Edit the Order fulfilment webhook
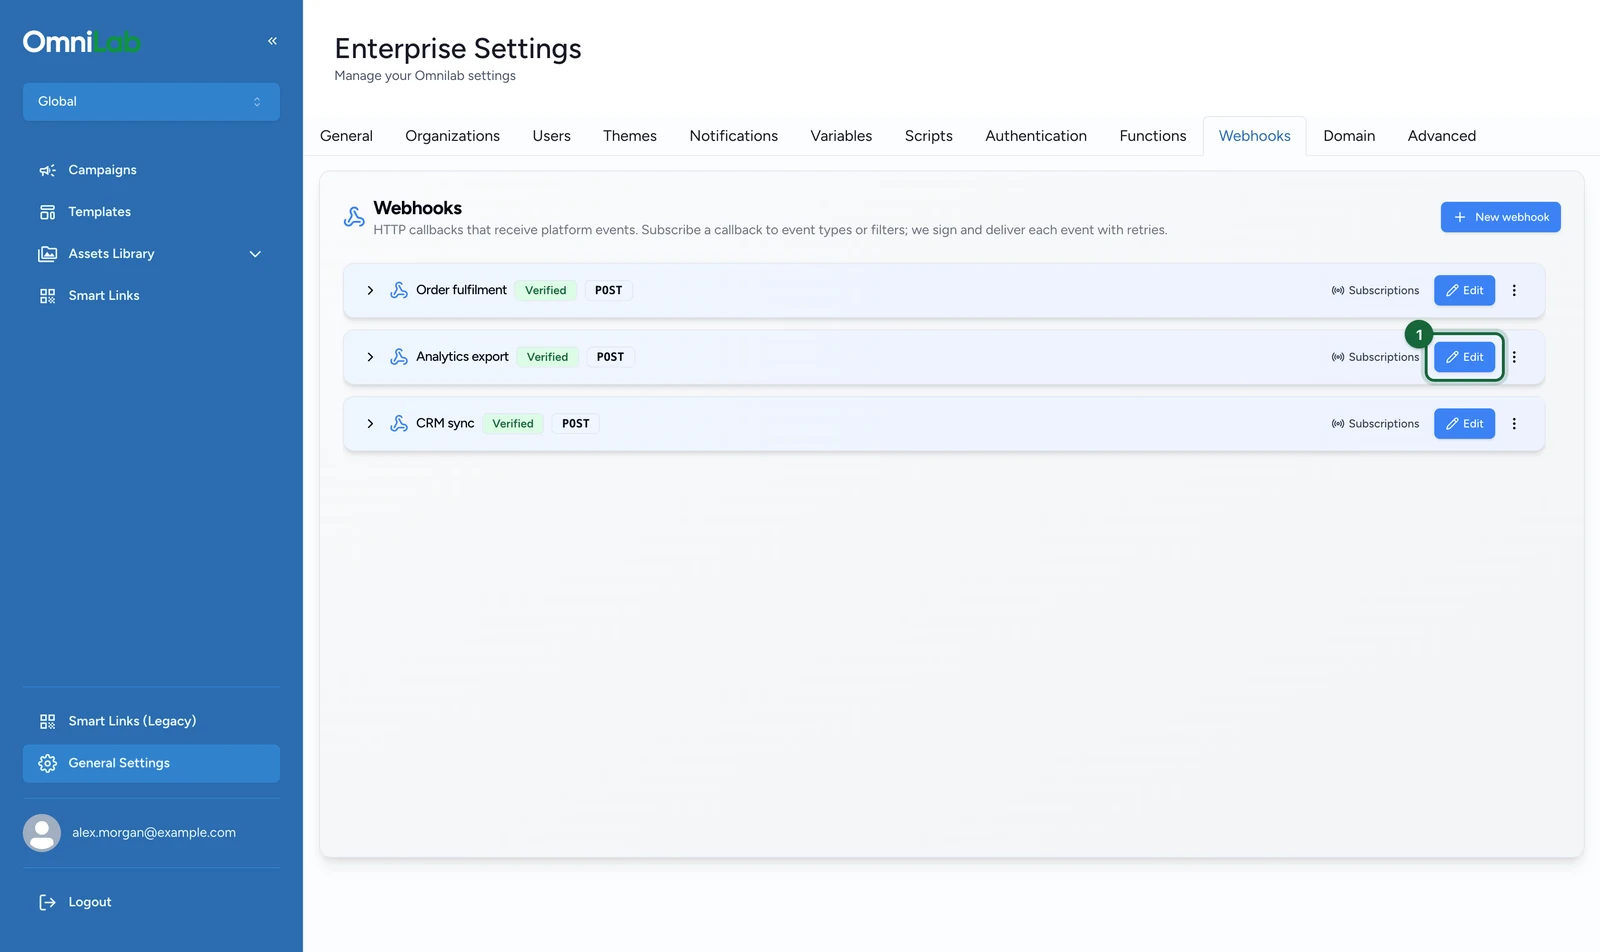 (1465, 290)
